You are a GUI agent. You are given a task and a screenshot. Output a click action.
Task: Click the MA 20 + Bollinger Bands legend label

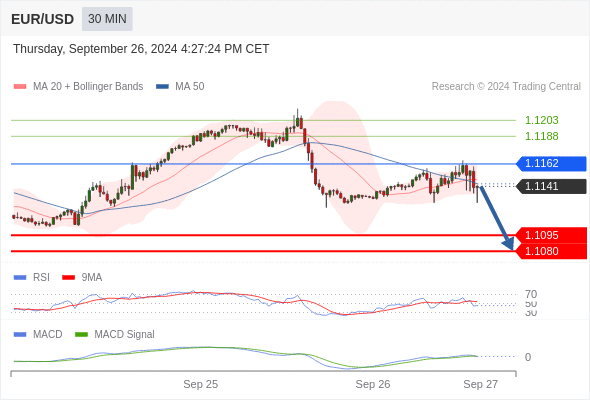coord(88,87)
